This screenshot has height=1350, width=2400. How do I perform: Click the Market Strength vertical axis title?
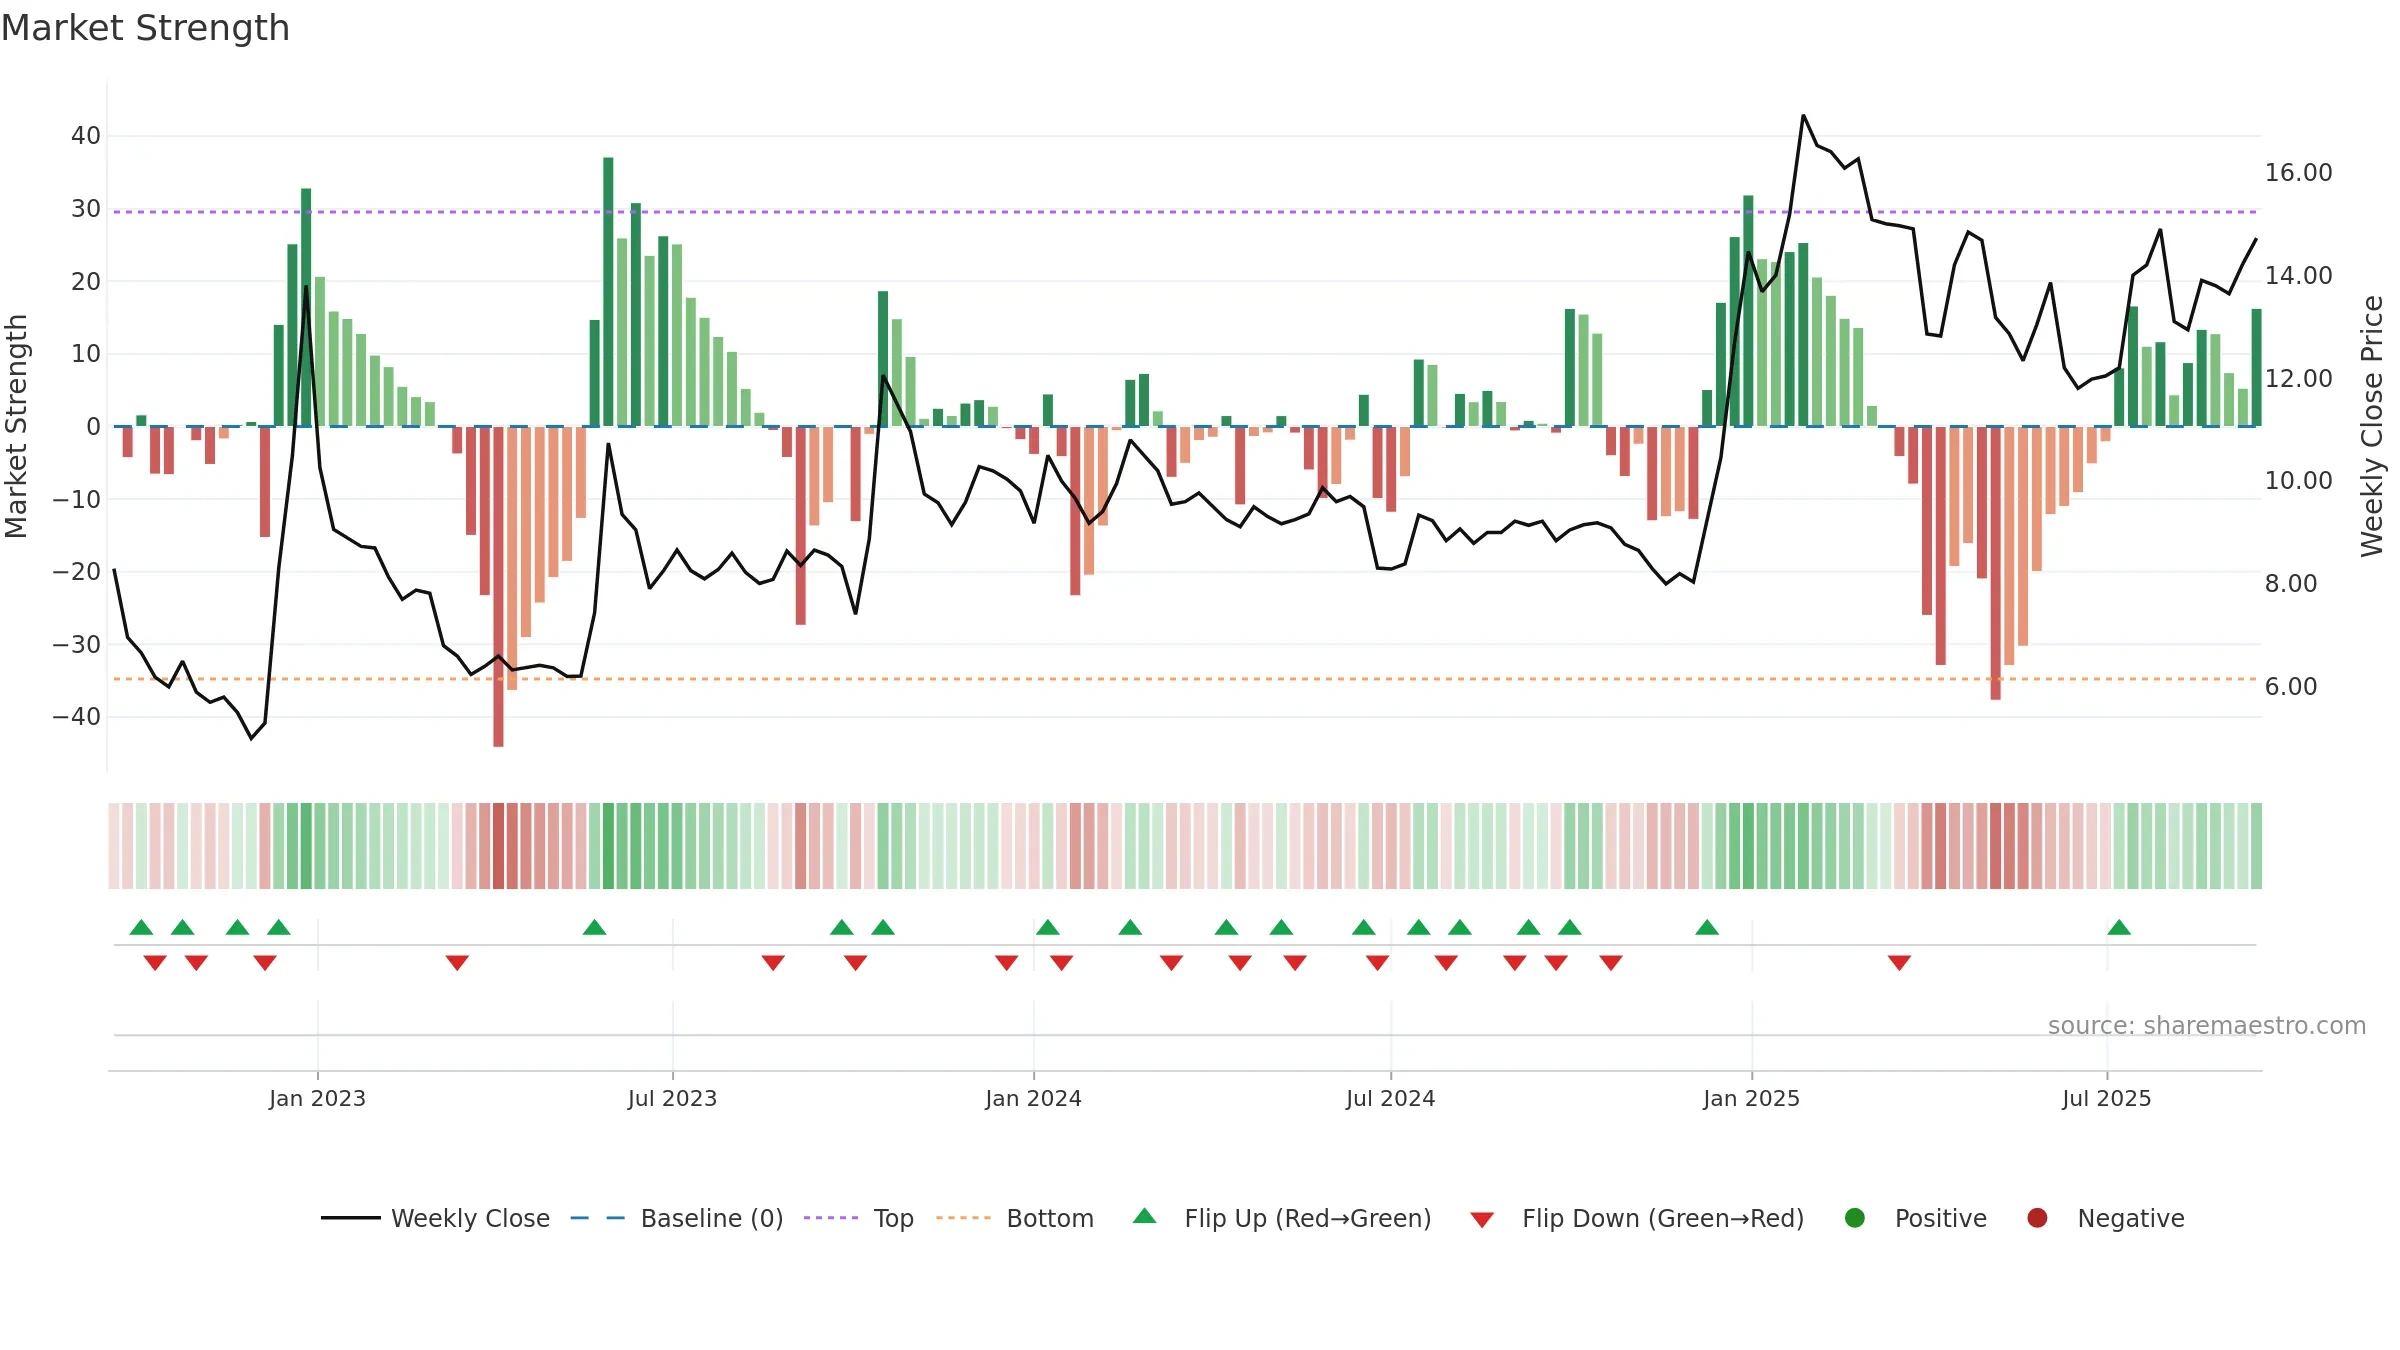tap(16, 426)
